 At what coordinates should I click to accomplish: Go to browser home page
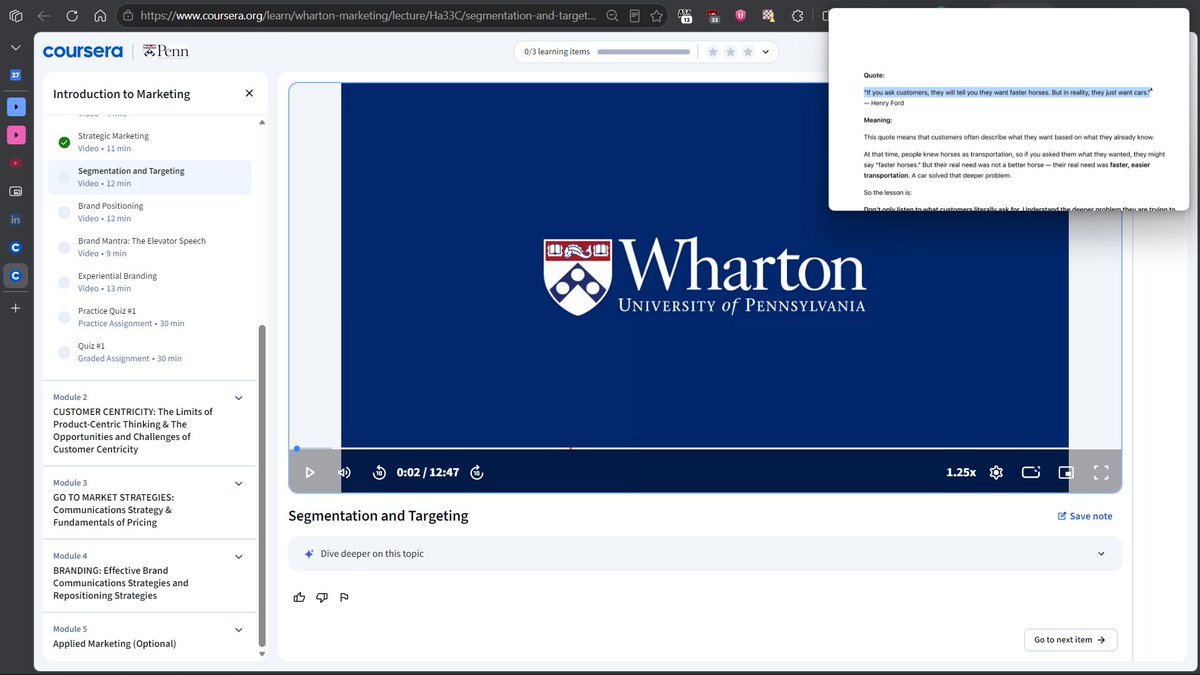pos(100,16)
